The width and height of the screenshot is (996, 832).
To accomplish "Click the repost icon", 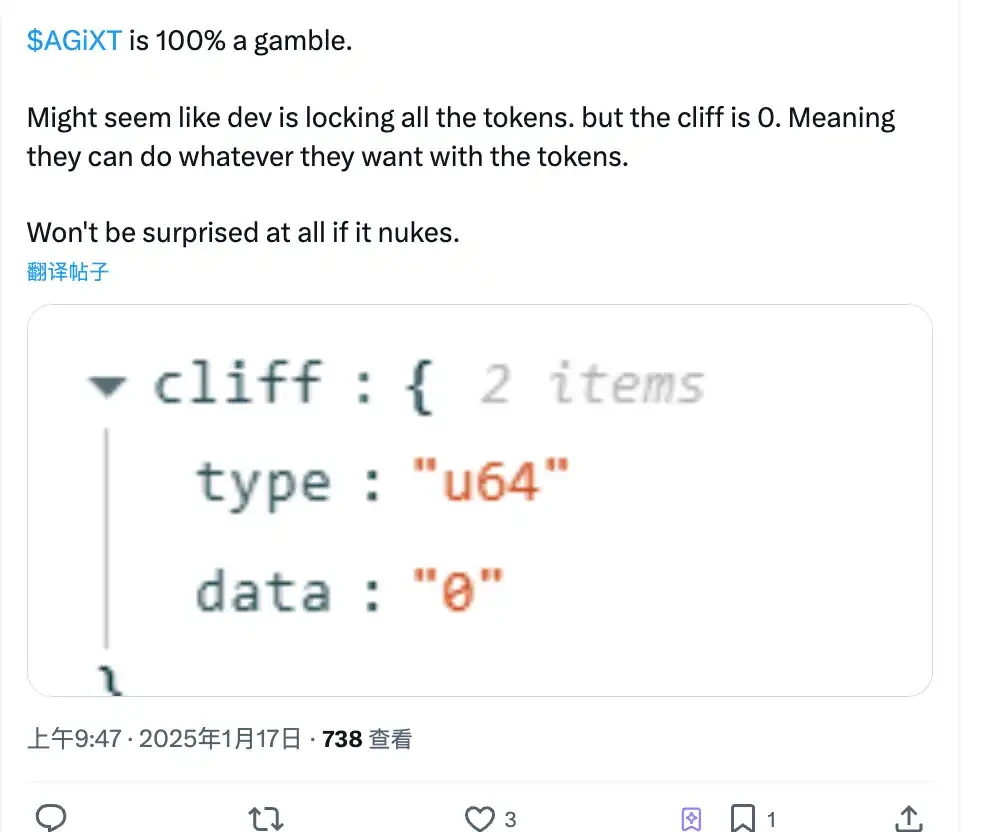I will click(x=265, y=818).
